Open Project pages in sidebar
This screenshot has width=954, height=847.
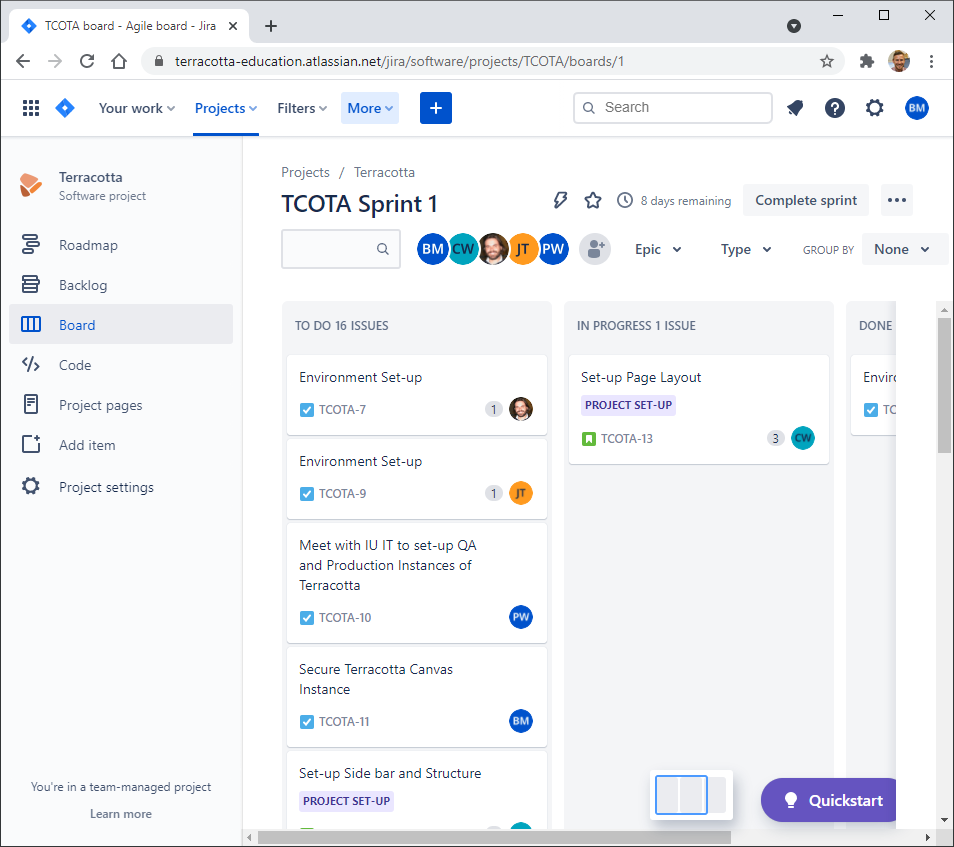(121, 405)
